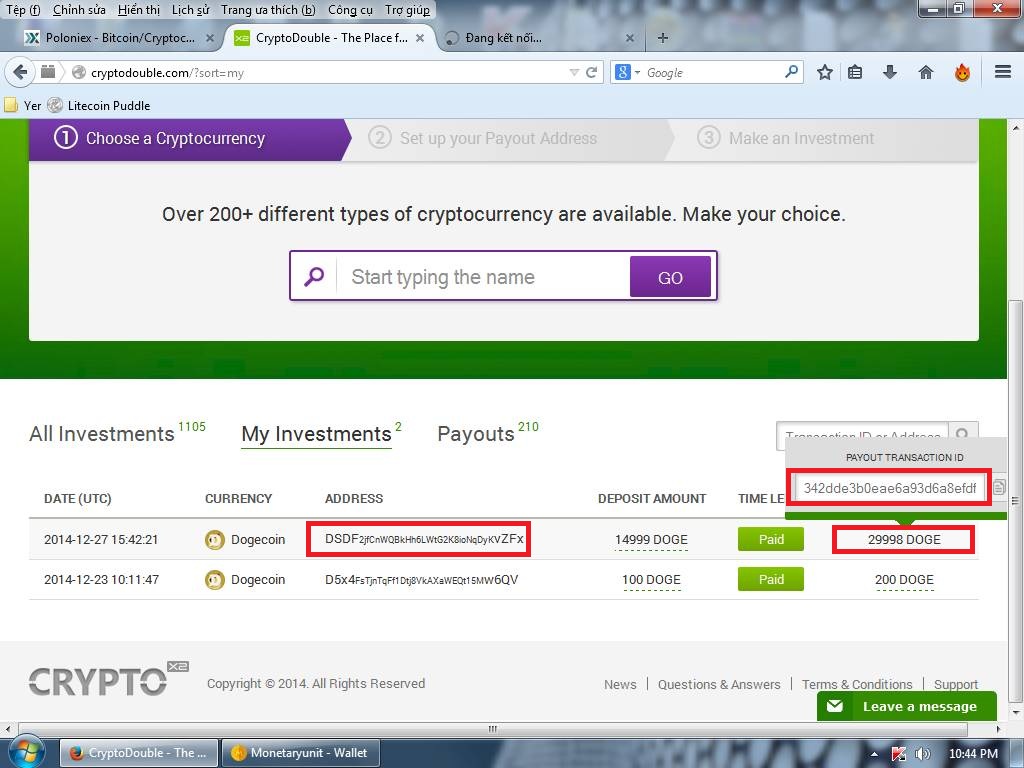Open Questions & Answers footer link
The height and width of the screenshot is (768, 1024).
[x=719, y=684]
